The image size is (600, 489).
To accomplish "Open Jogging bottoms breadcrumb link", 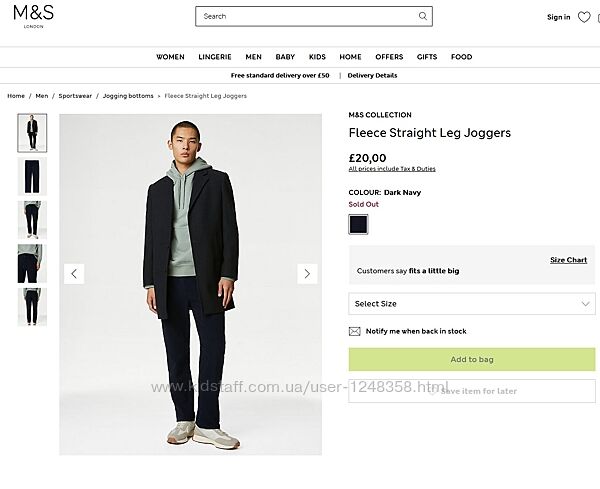I will pyautogui.click(x=128, y=96).
